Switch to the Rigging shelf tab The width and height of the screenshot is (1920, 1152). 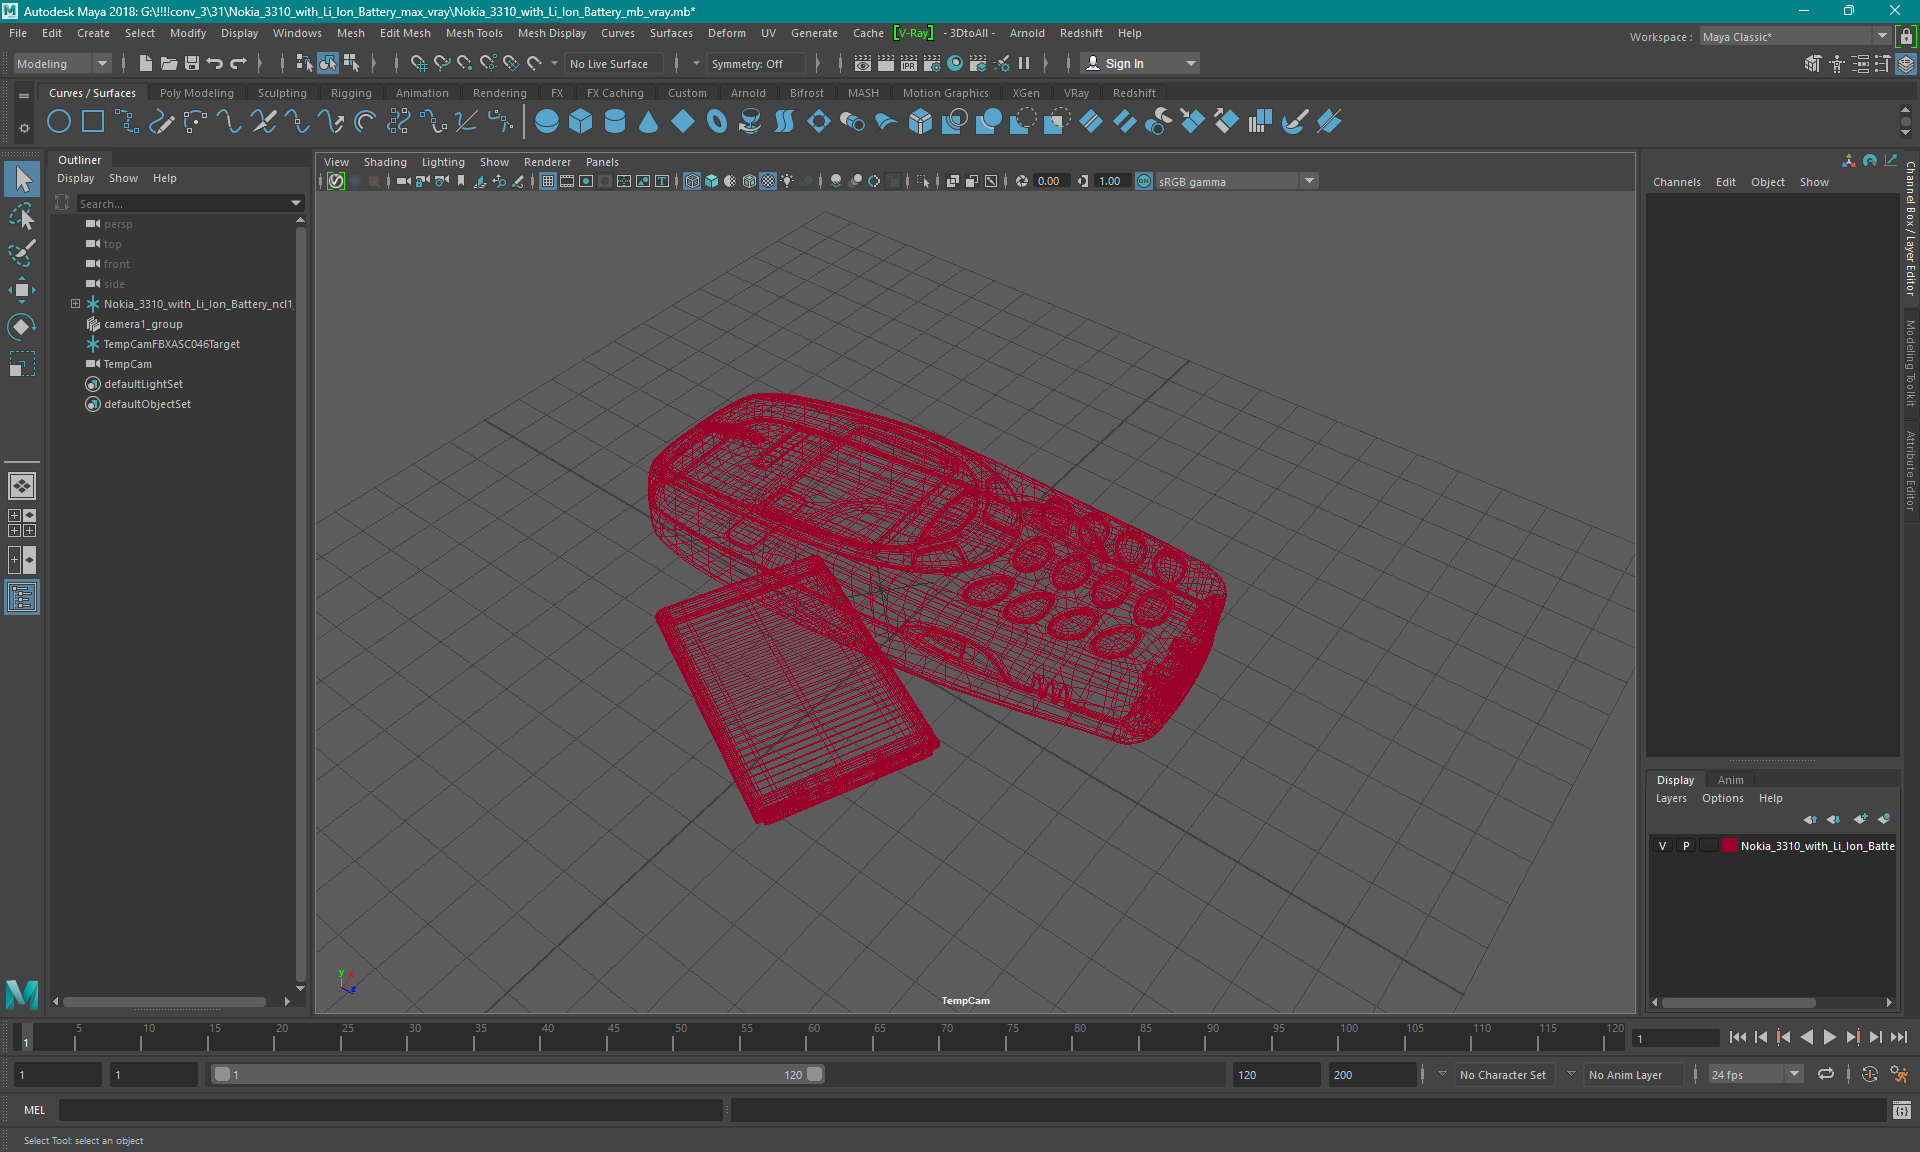tap(351, 93)
